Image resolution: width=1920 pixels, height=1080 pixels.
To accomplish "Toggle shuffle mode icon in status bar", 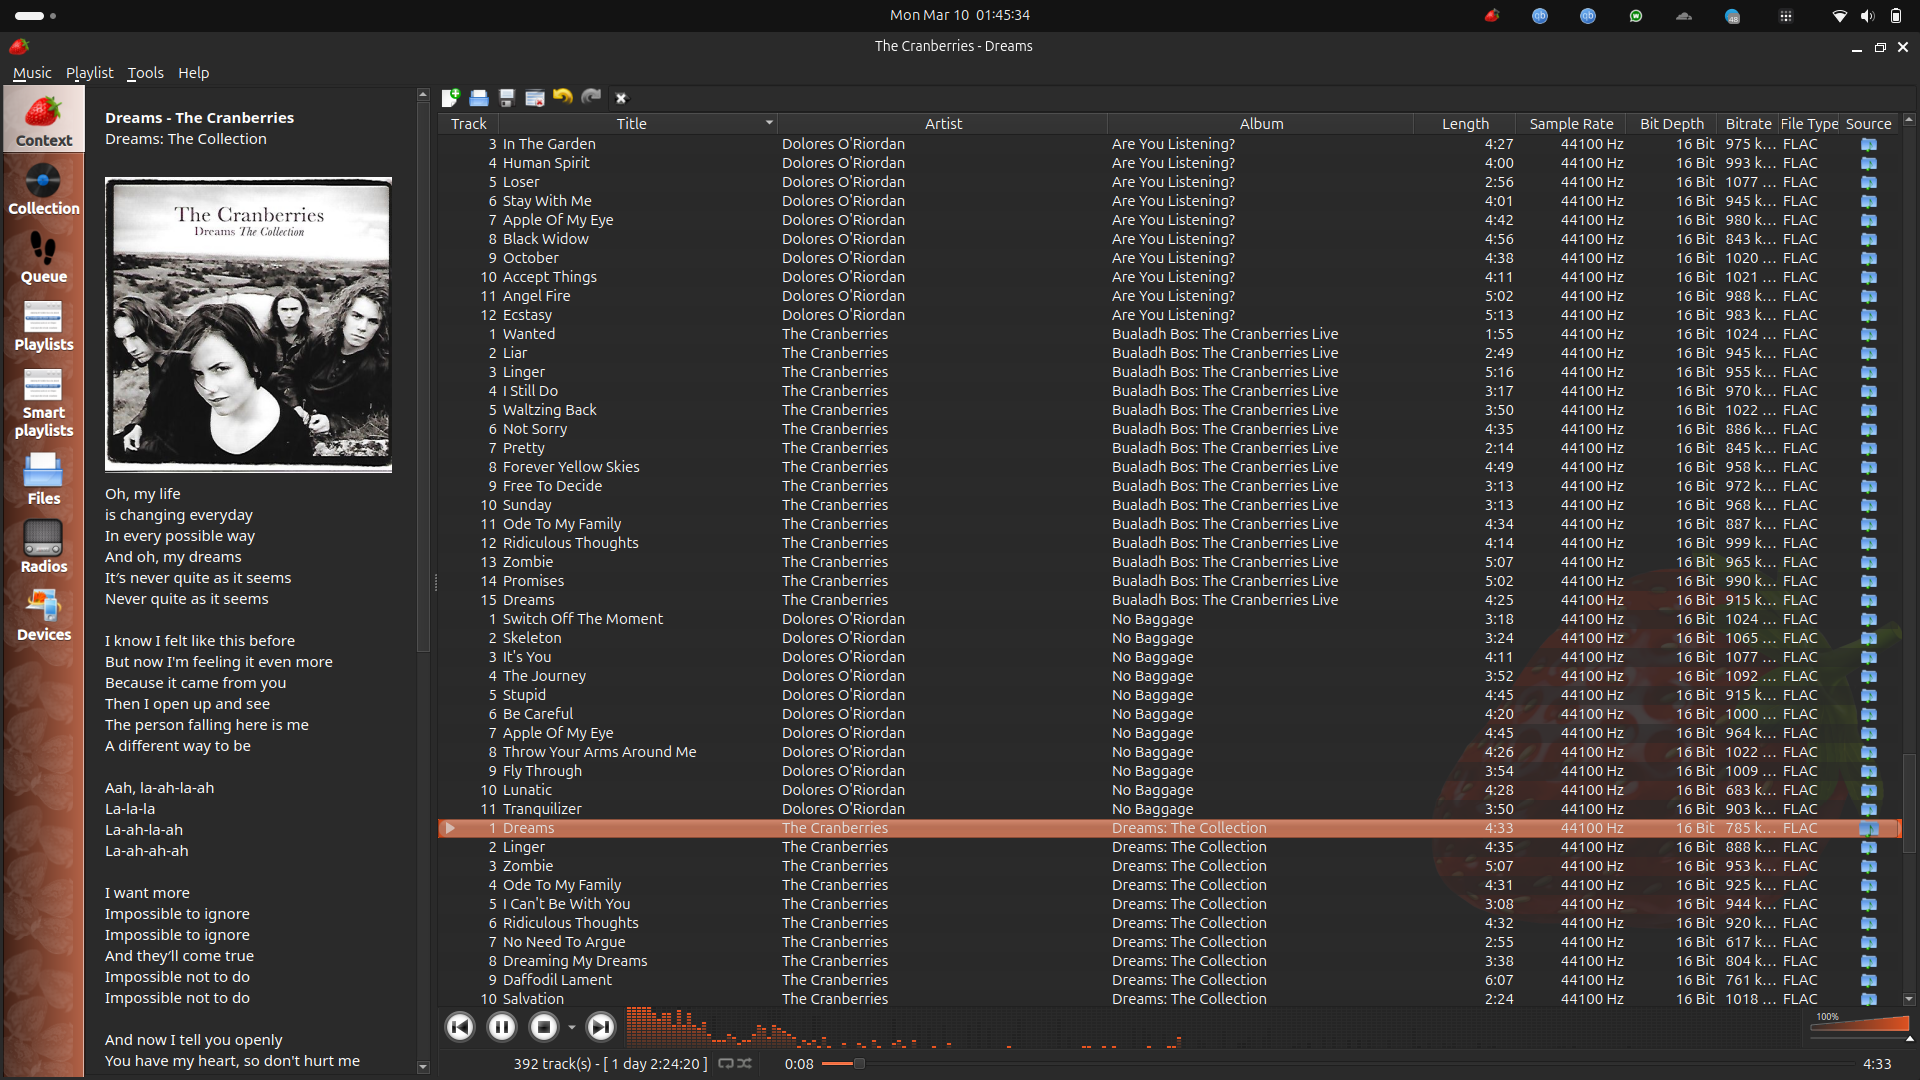I will [745, 1064].
